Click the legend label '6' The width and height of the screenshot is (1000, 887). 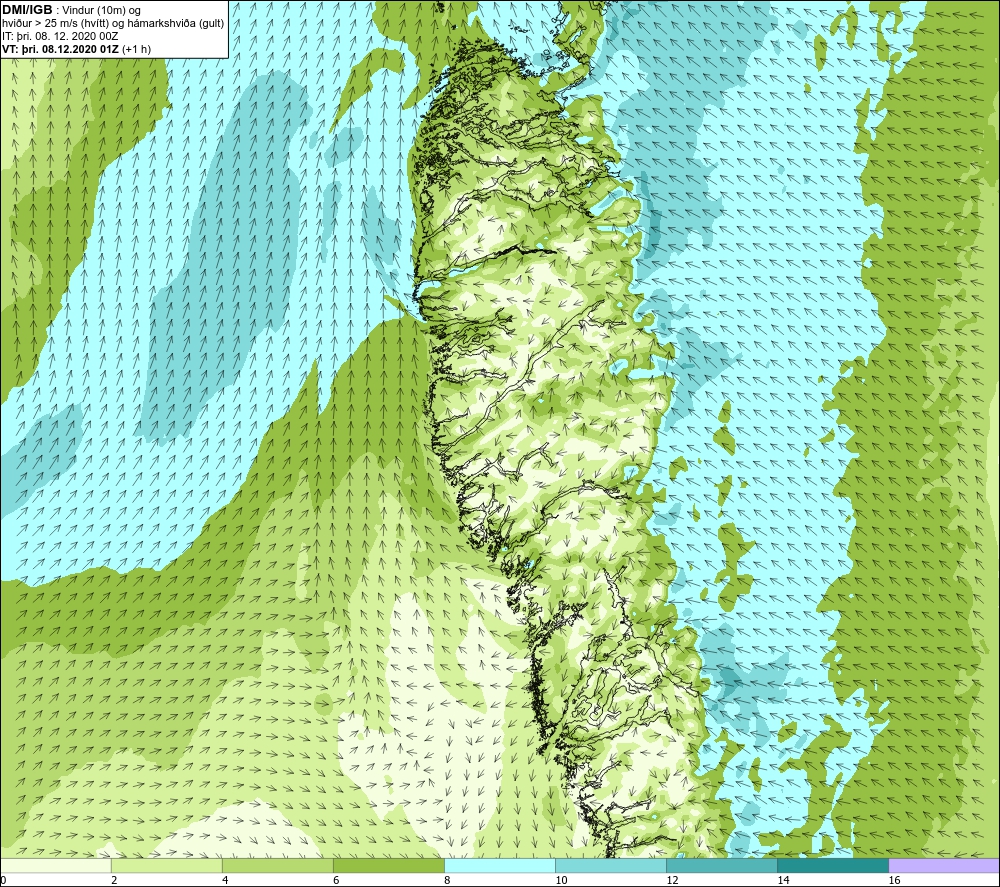pos(336,880)
